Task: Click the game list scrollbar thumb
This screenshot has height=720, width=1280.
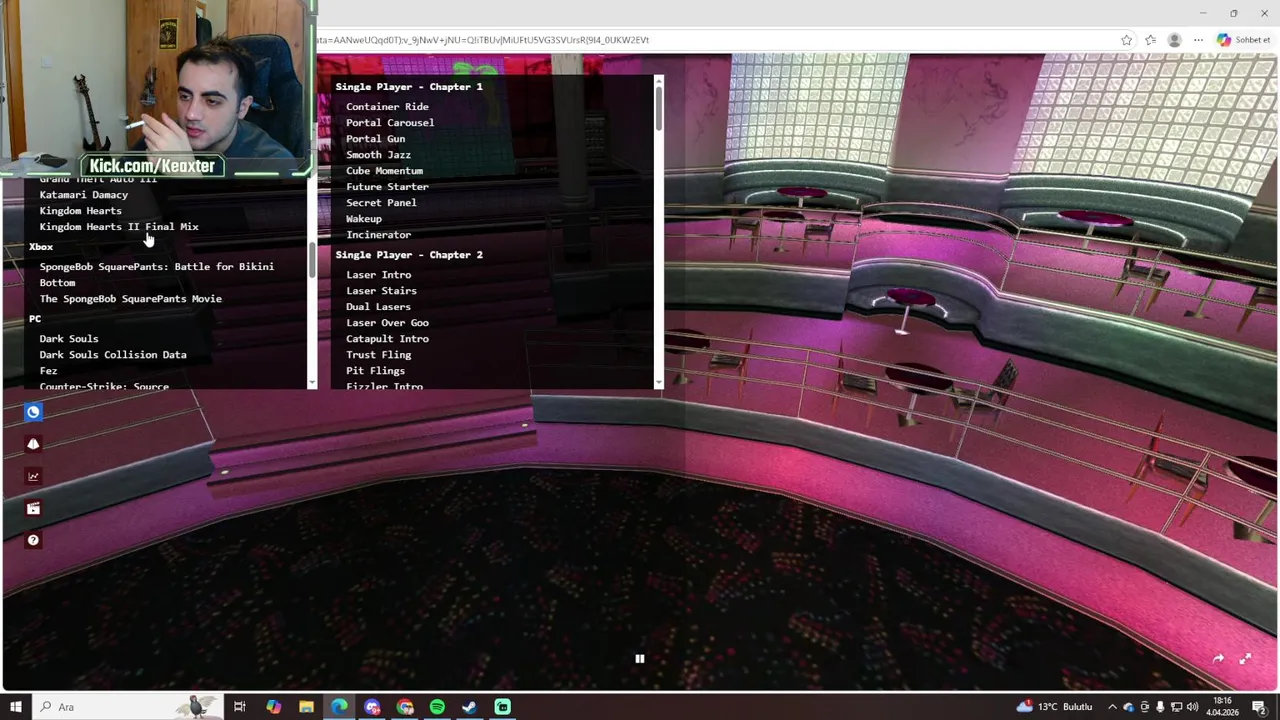Action: click(312, 261)
